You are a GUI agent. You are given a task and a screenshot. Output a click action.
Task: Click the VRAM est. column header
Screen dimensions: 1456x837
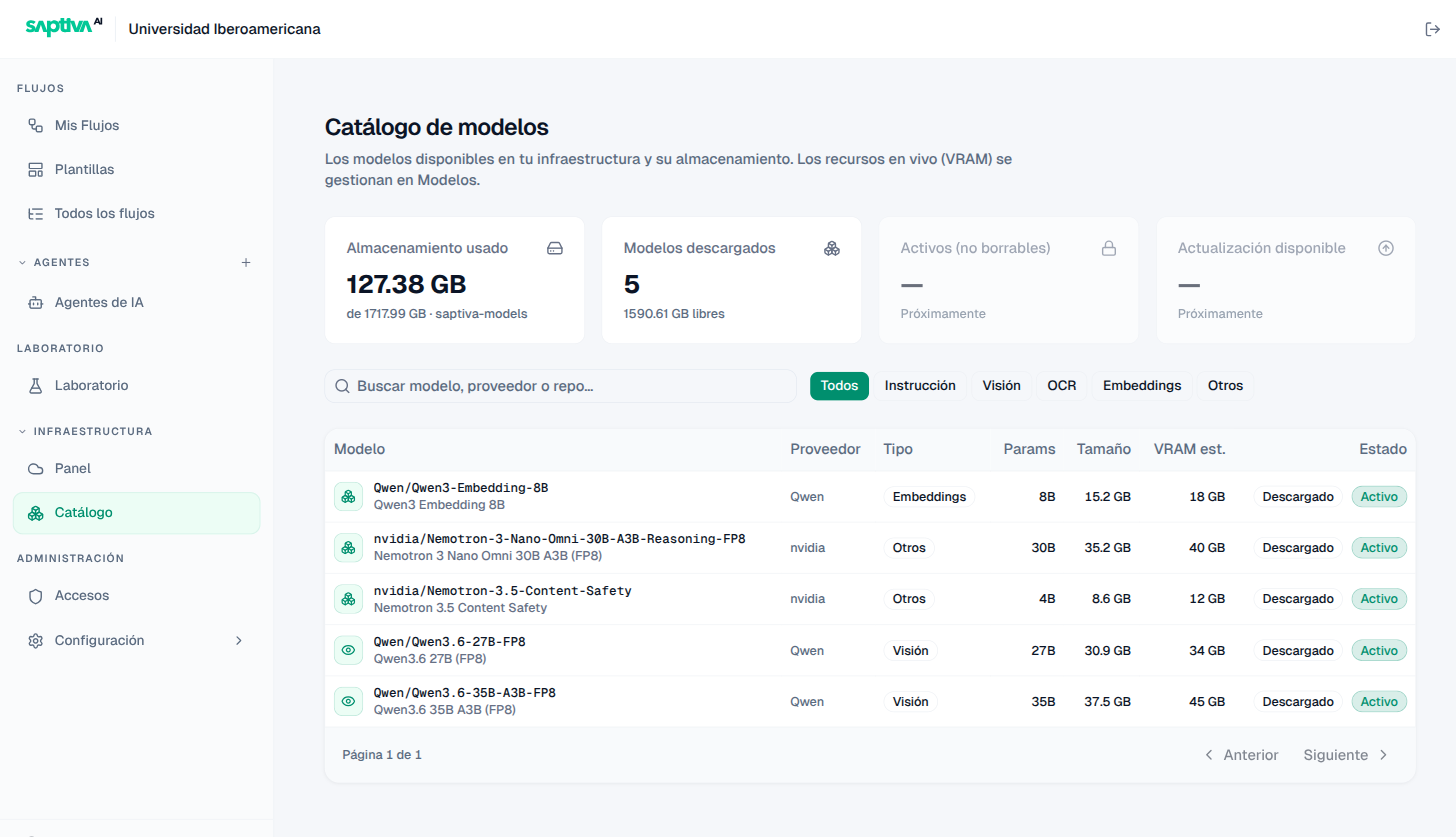pos(1189,450)
